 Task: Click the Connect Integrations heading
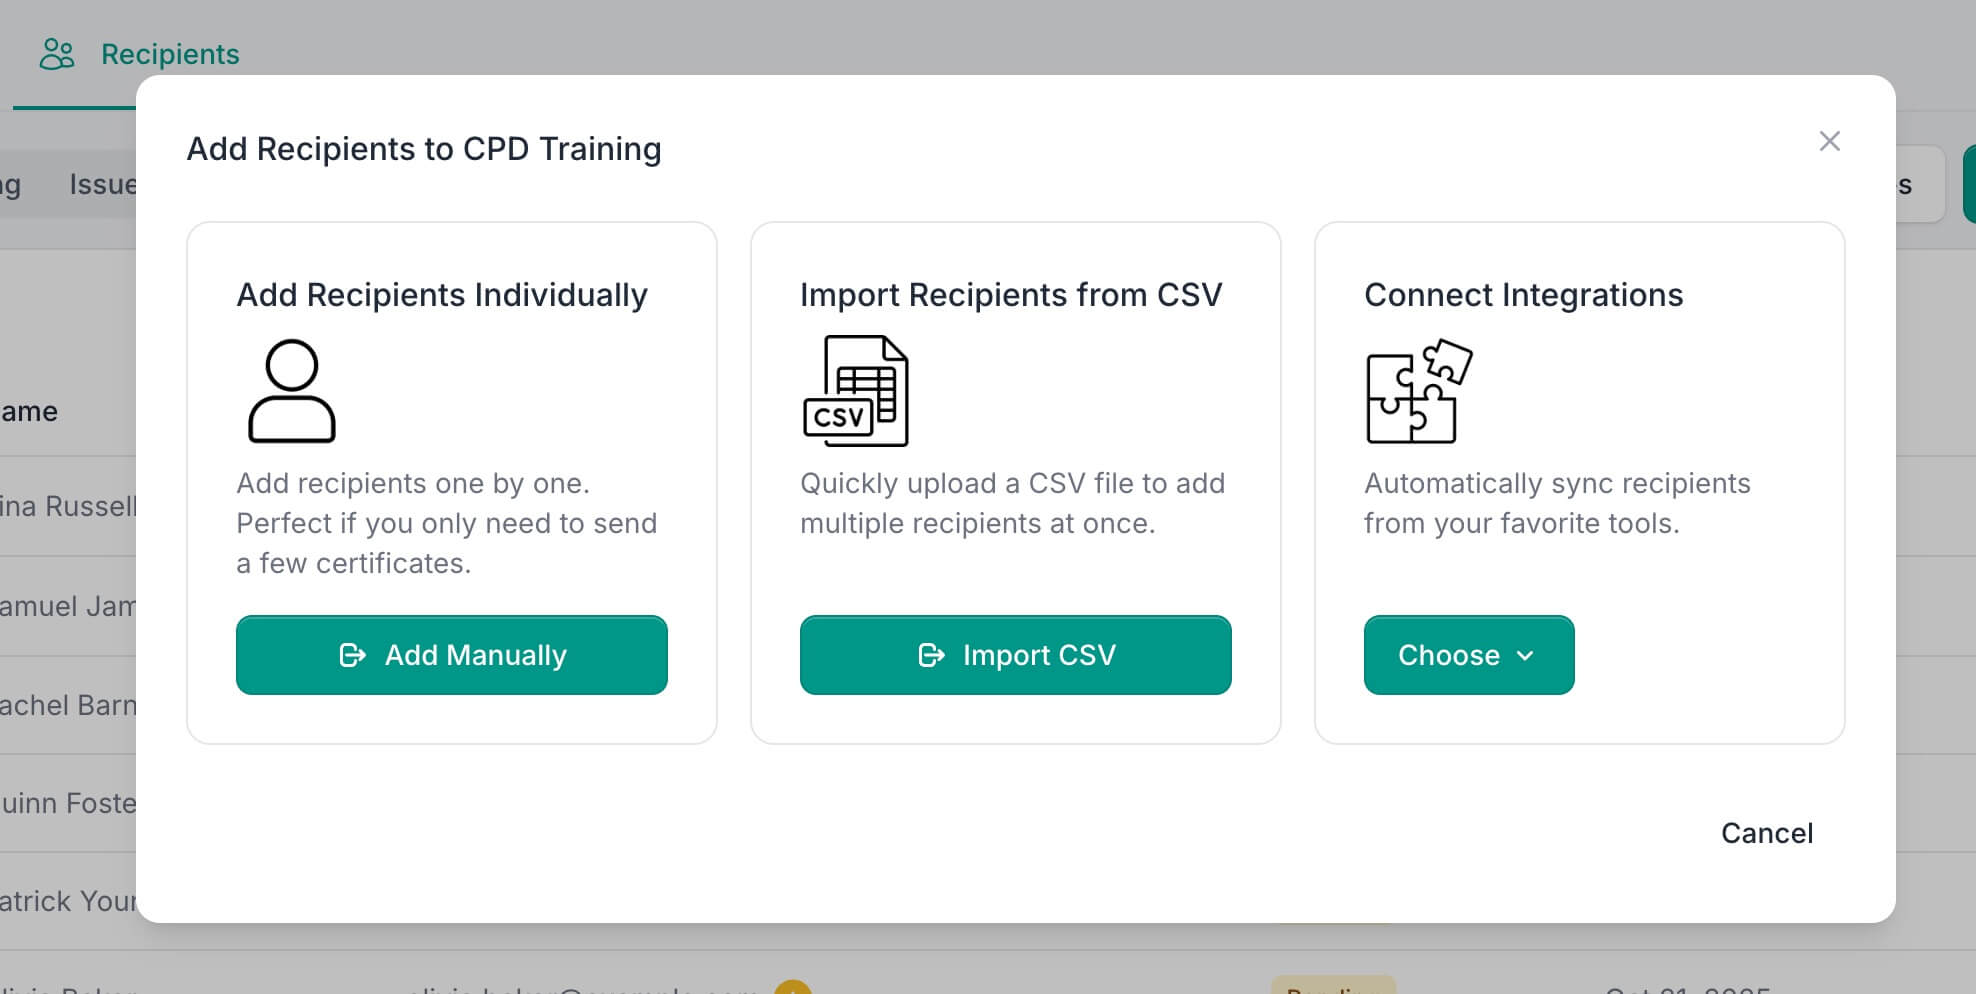click(1523, 295)
